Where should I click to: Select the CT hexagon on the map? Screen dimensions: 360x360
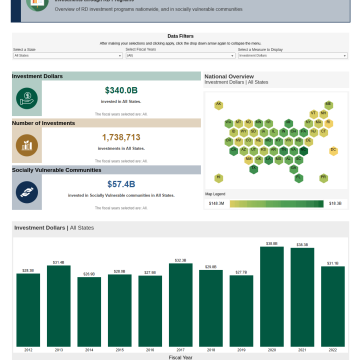pos(324,132)
